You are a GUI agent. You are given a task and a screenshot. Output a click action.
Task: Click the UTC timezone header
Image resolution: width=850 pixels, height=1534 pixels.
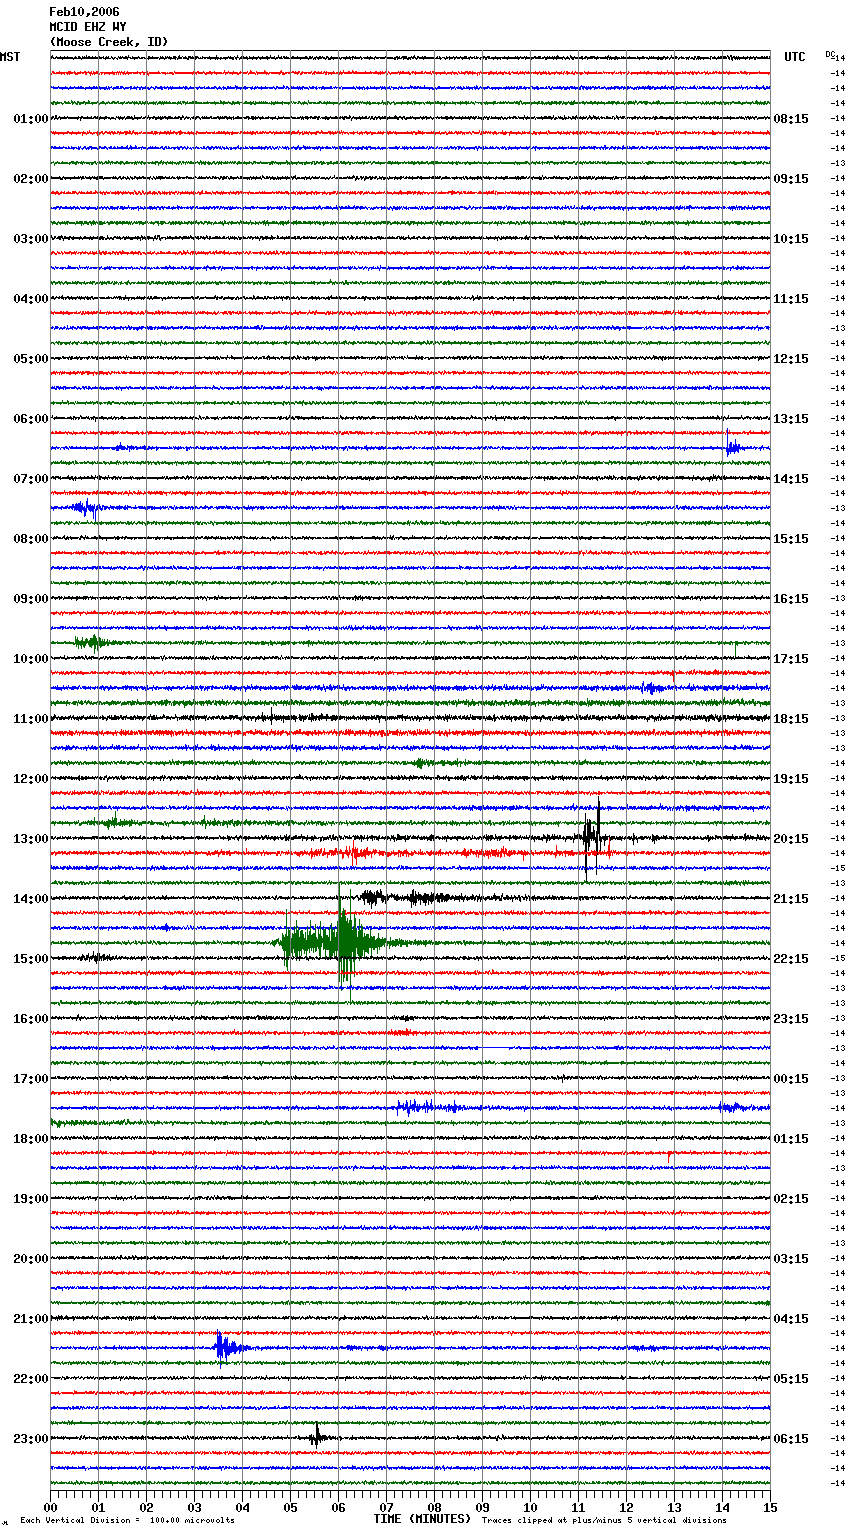(795, 57)
